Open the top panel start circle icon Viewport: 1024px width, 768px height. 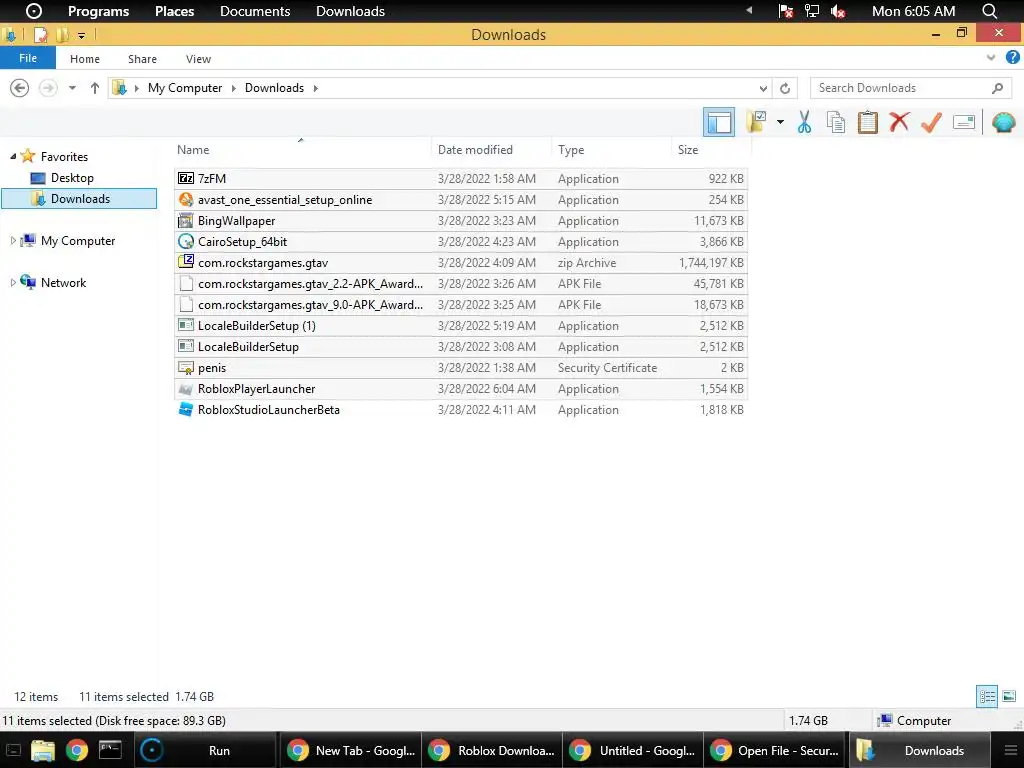[x=33, y=11]
